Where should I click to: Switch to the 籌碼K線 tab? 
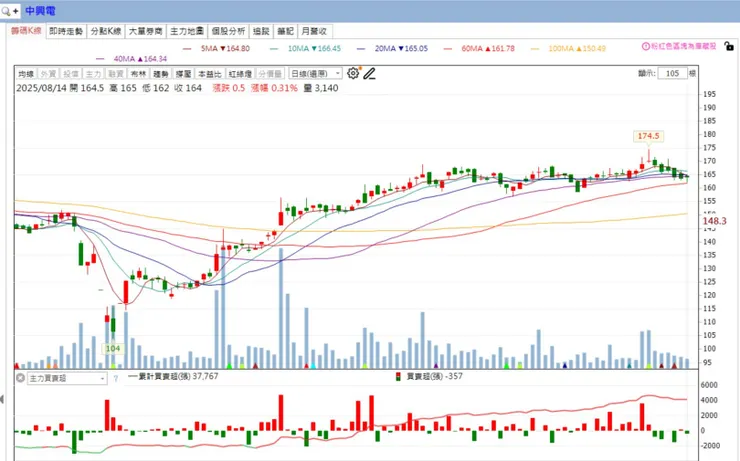pos(26,31)
